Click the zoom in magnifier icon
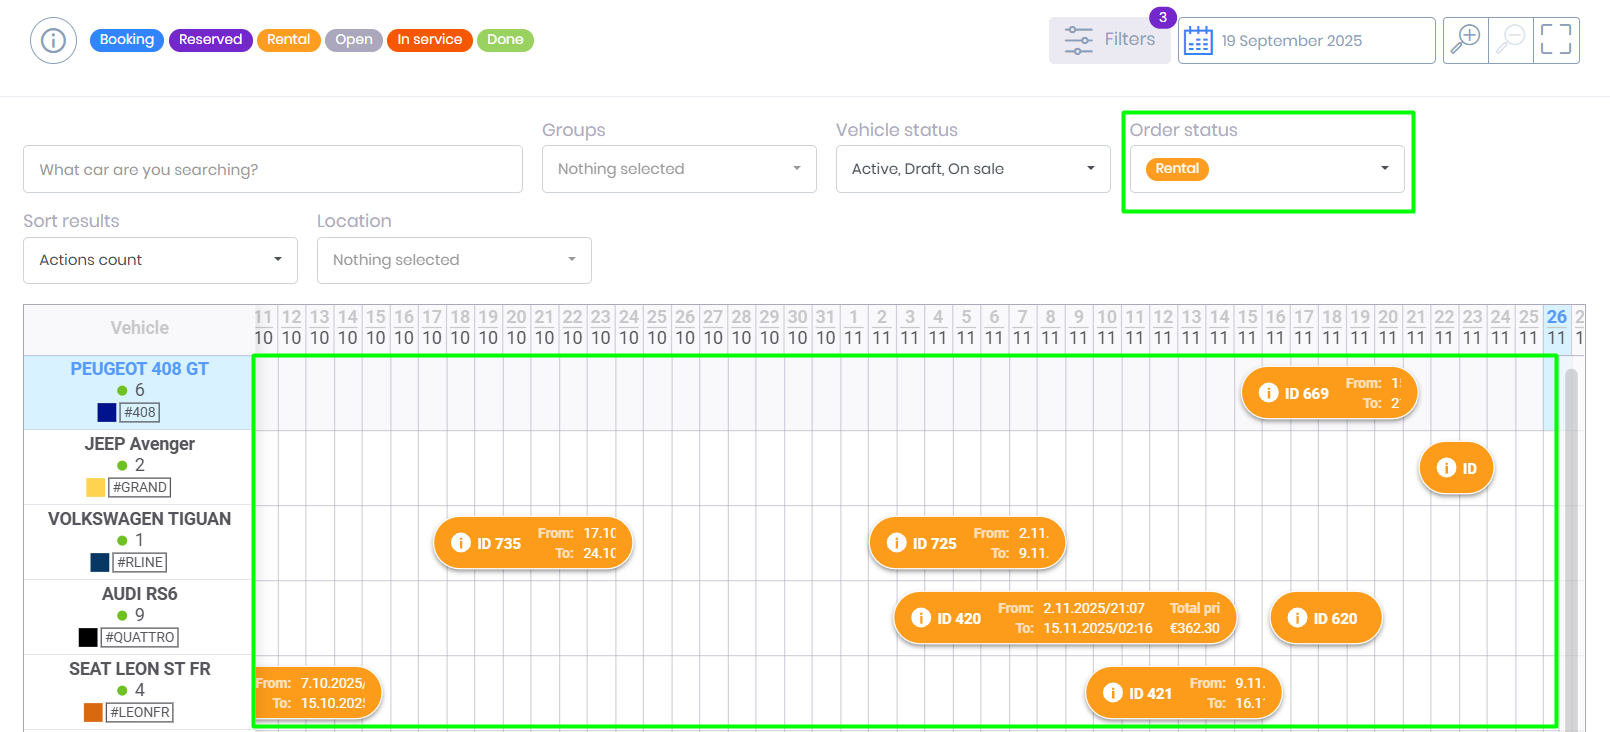 (x=1465, y=40)
